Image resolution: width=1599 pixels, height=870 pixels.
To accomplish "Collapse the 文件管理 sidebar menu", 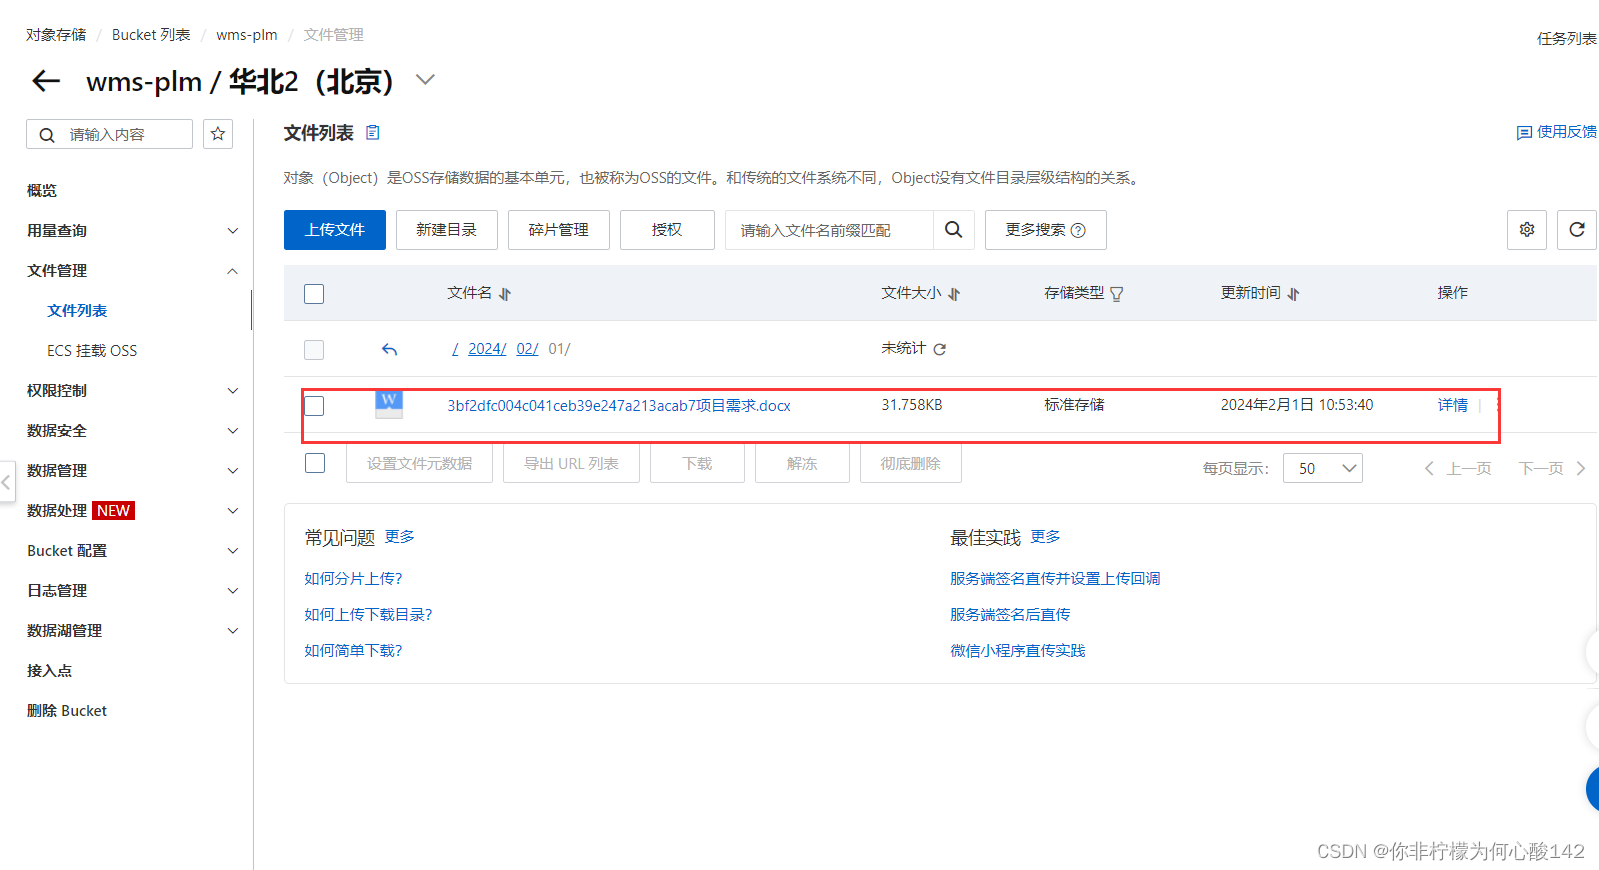I will click(232, 271).
